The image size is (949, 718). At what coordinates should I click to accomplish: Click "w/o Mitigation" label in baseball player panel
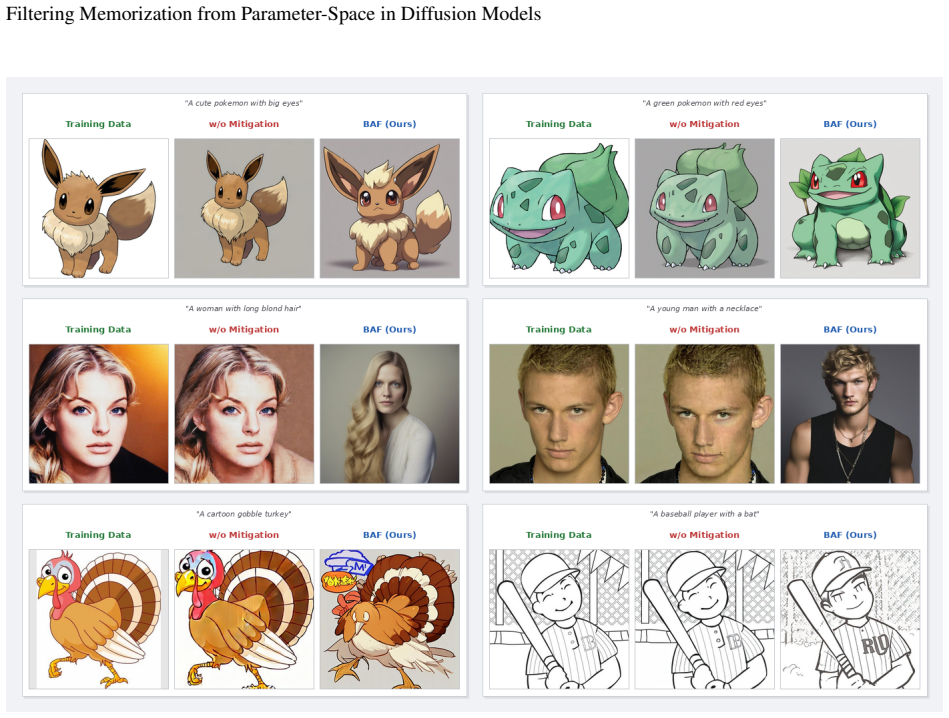pyautogui.click(x=704, y=535)
